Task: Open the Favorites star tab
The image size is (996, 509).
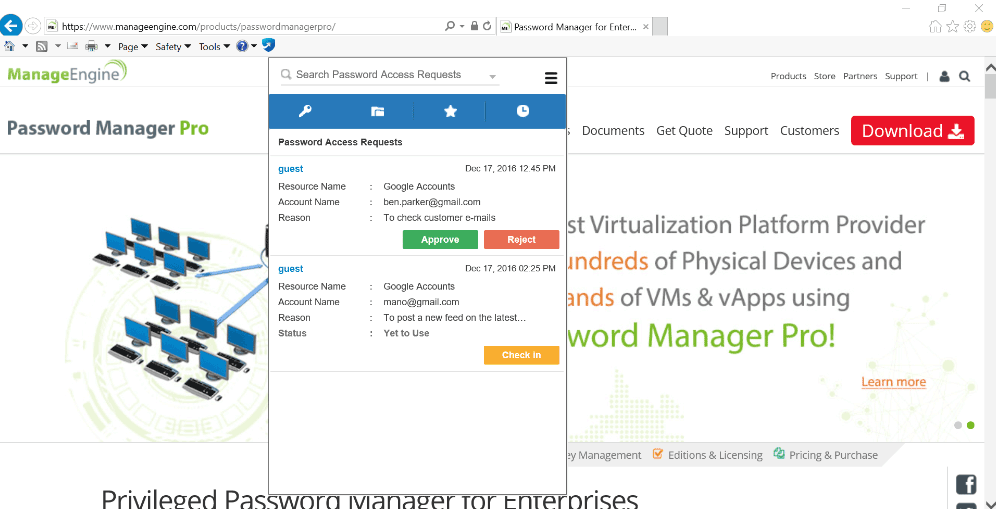Action: point(450,111)
